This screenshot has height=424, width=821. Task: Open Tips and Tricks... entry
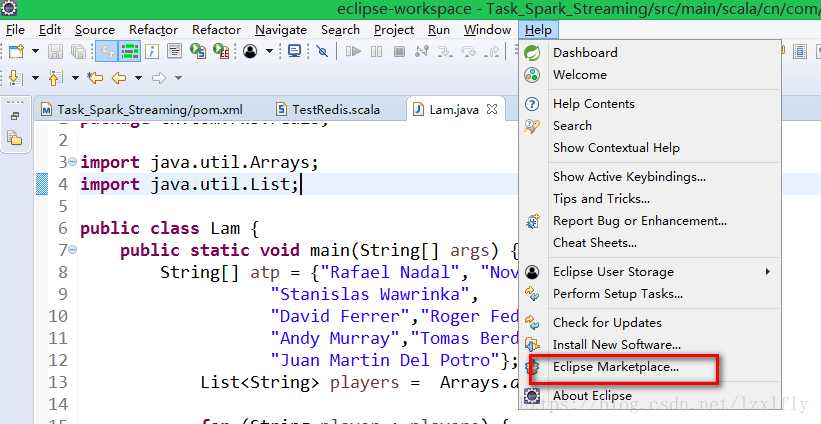click(650, 199)
